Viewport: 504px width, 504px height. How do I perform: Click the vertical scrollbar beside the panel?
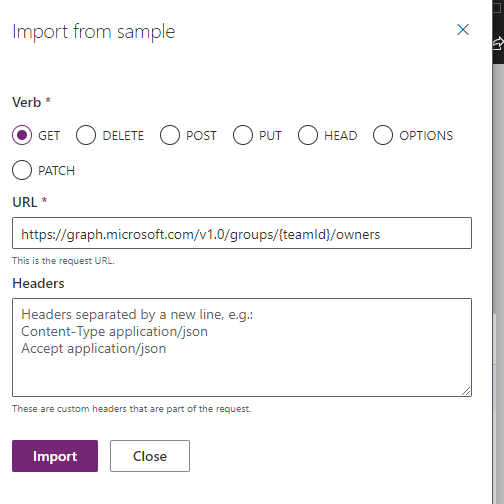[498, 283]
